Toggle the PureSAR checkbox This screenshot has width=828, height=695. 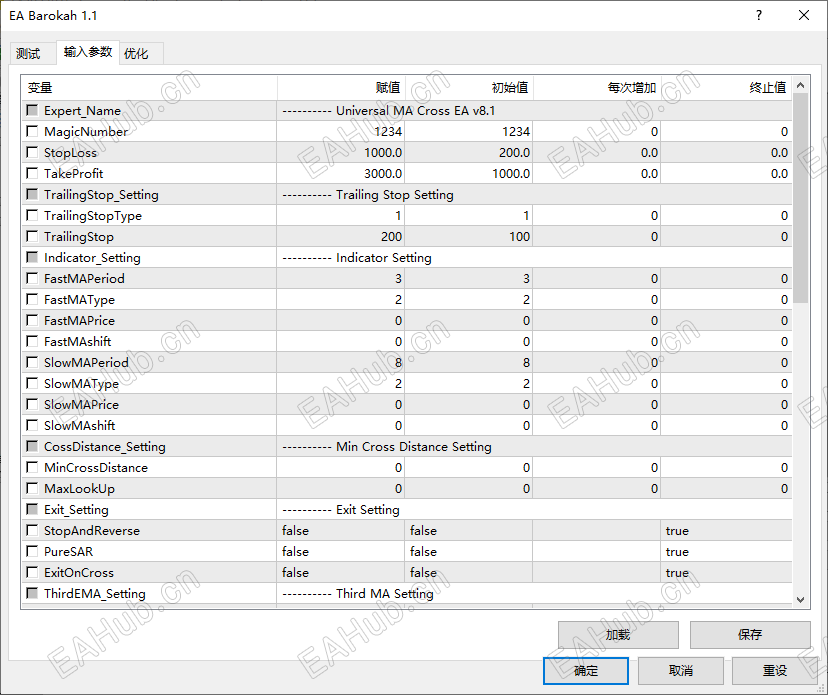[32, 551]
